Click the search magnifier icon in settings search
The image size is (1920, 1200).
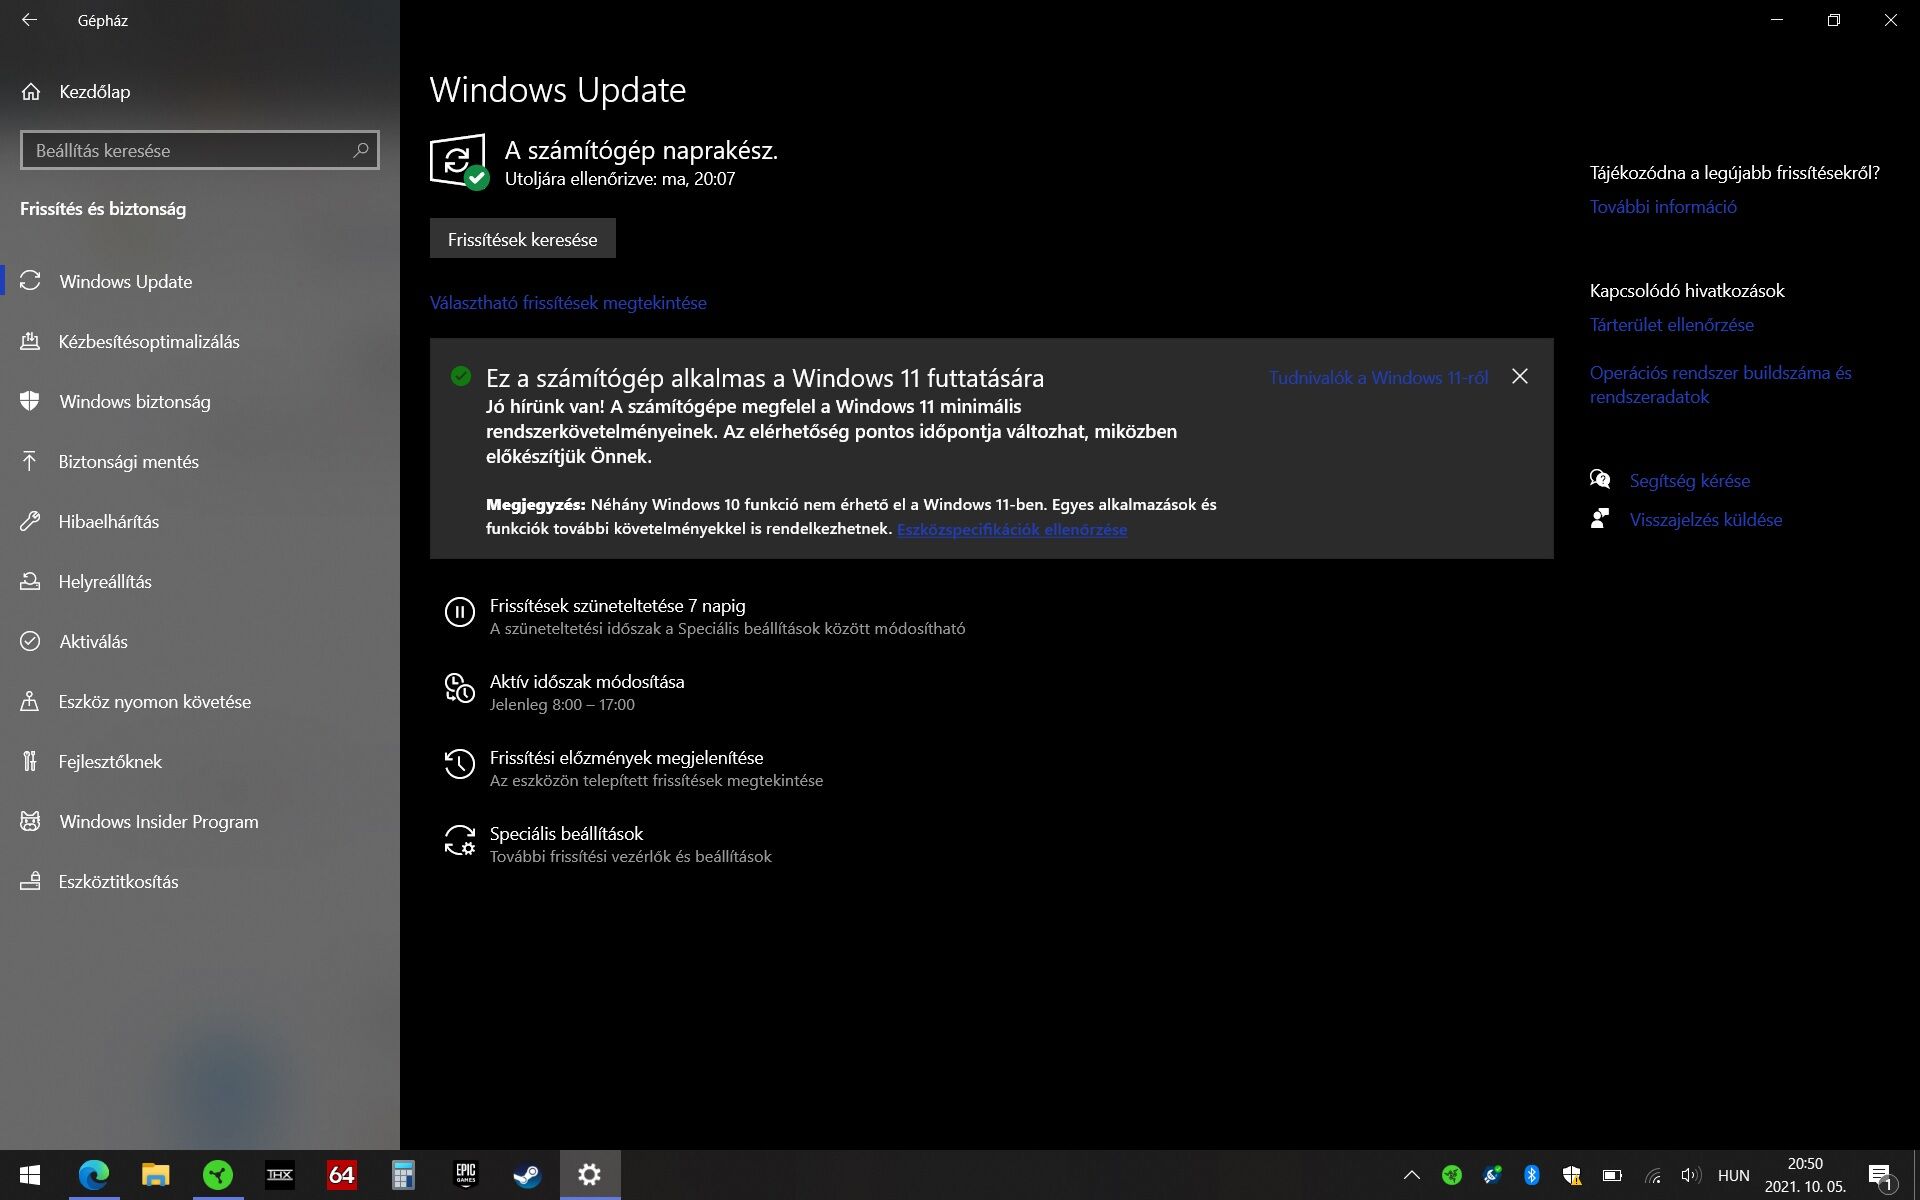[x=361, y=150]
